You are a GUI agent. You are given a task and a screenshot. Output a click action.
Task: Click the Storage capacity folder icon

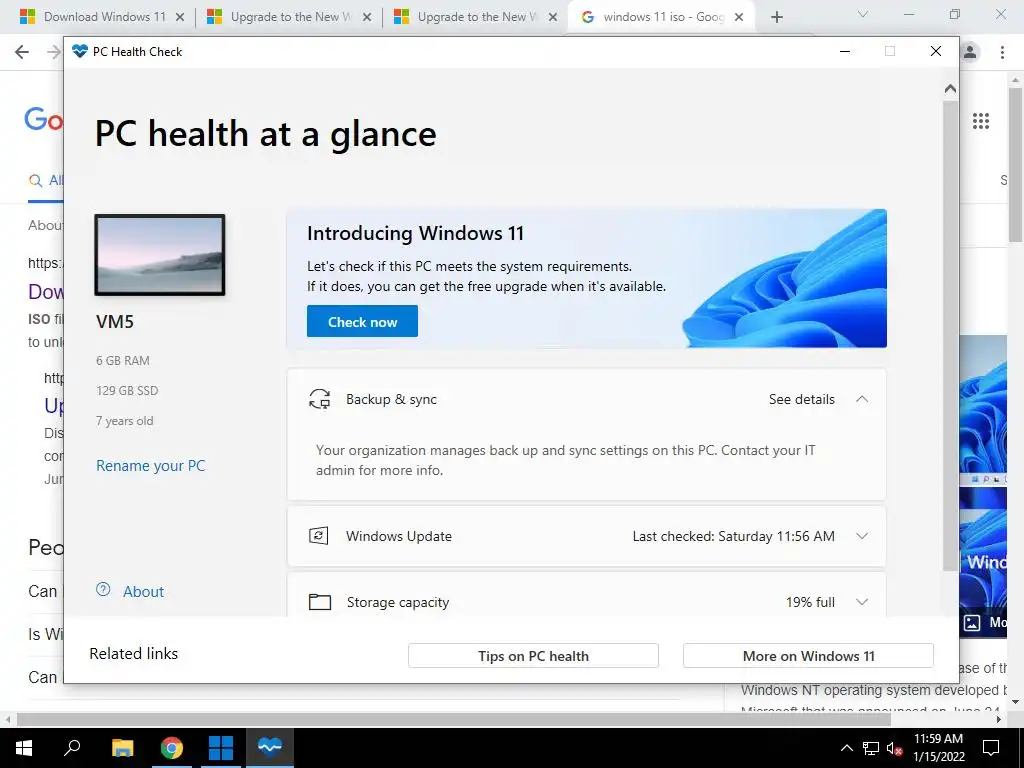pyautogui.click(x=319, y=601)
